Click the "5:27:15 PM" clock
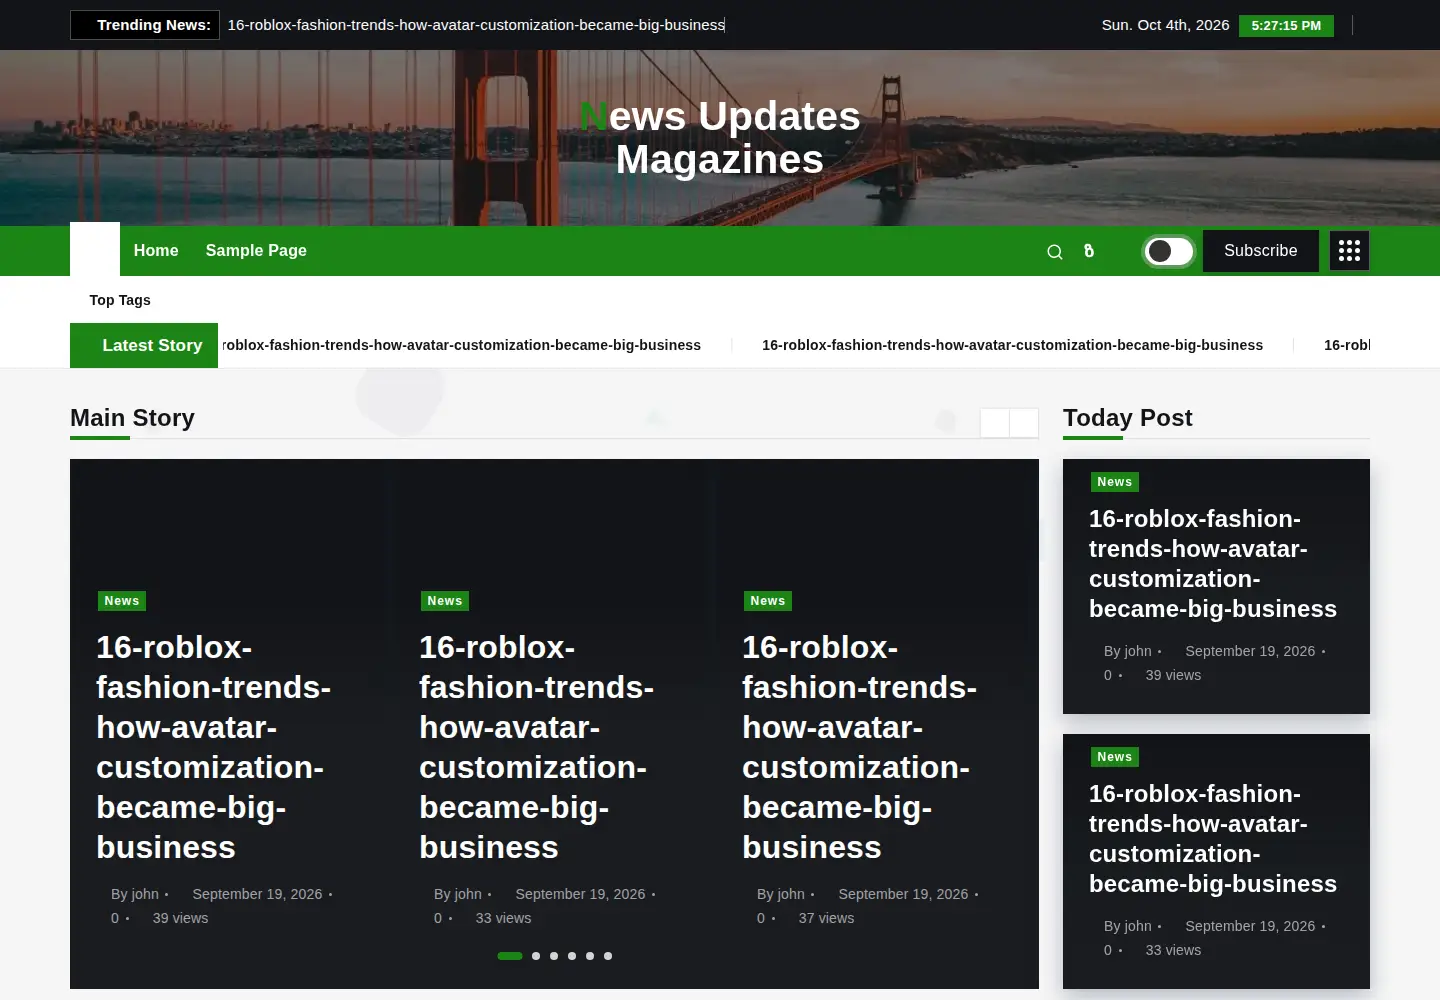1440x1000 pixels. (1286, 26)
